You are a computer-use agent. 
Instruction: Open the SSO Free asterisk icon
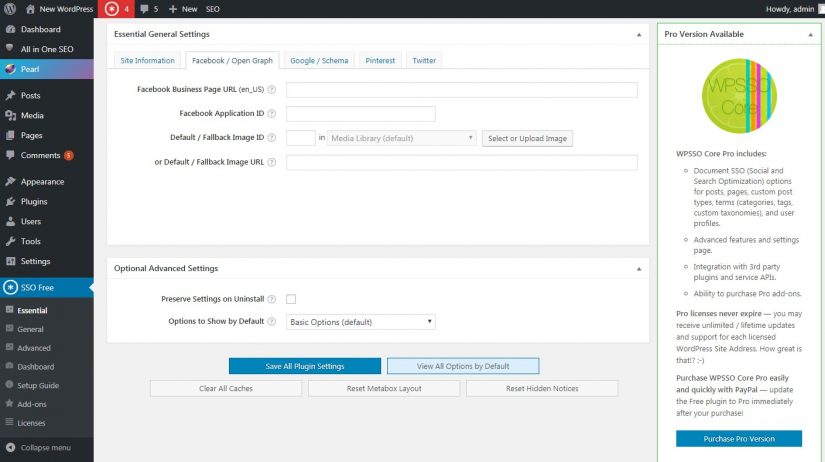tap(10, 287)
